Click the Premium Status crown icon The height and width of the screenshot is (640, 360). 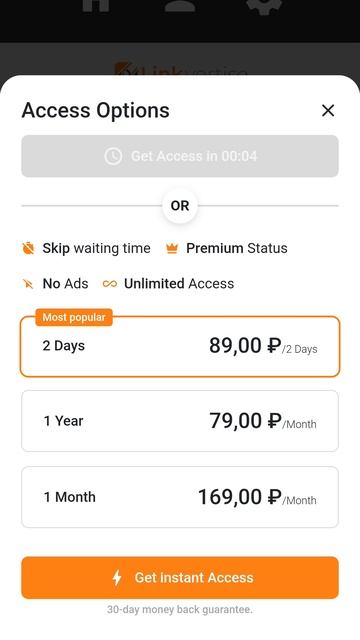coord(172,248)
